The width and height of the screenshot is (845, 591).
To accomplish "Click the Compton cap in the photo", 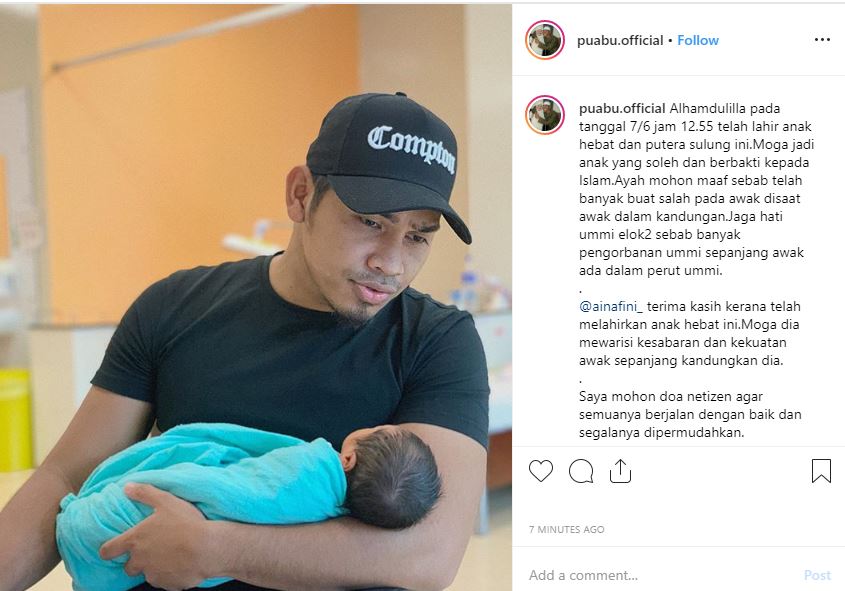I will pyautogui.click(x=389, y=162).
